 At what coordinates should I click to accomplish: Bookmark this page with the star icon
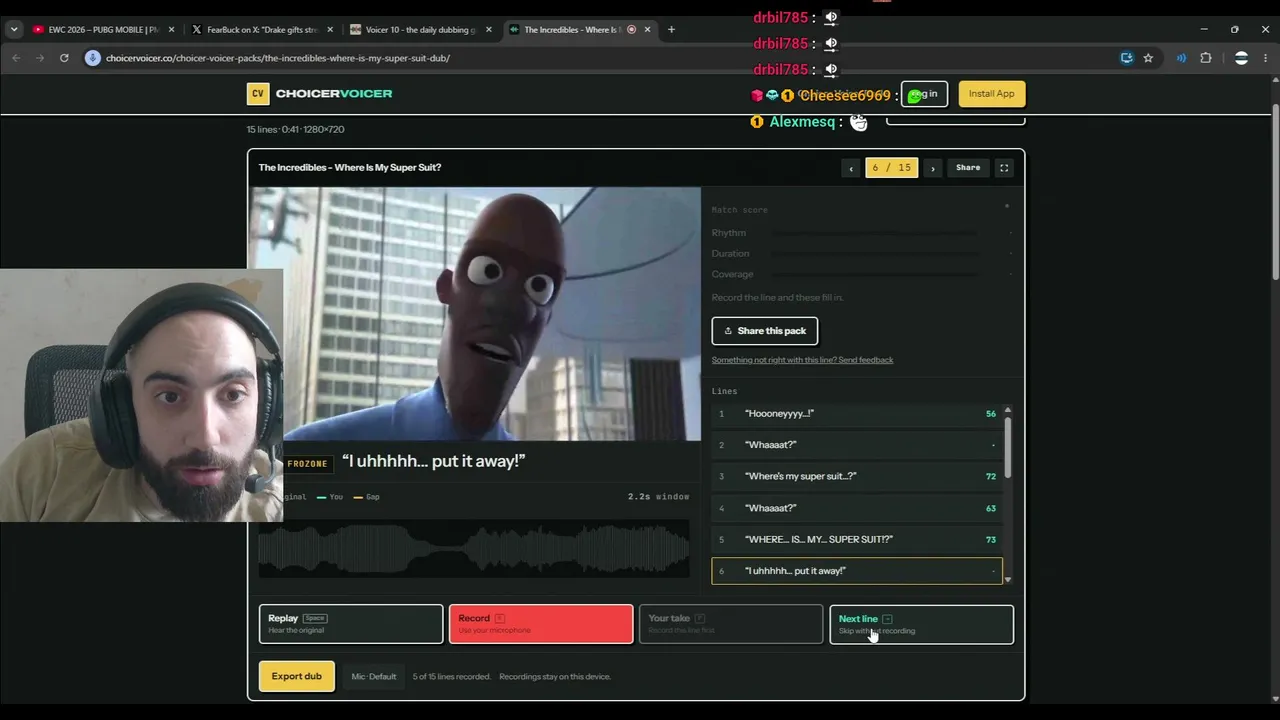(1148, 58)
